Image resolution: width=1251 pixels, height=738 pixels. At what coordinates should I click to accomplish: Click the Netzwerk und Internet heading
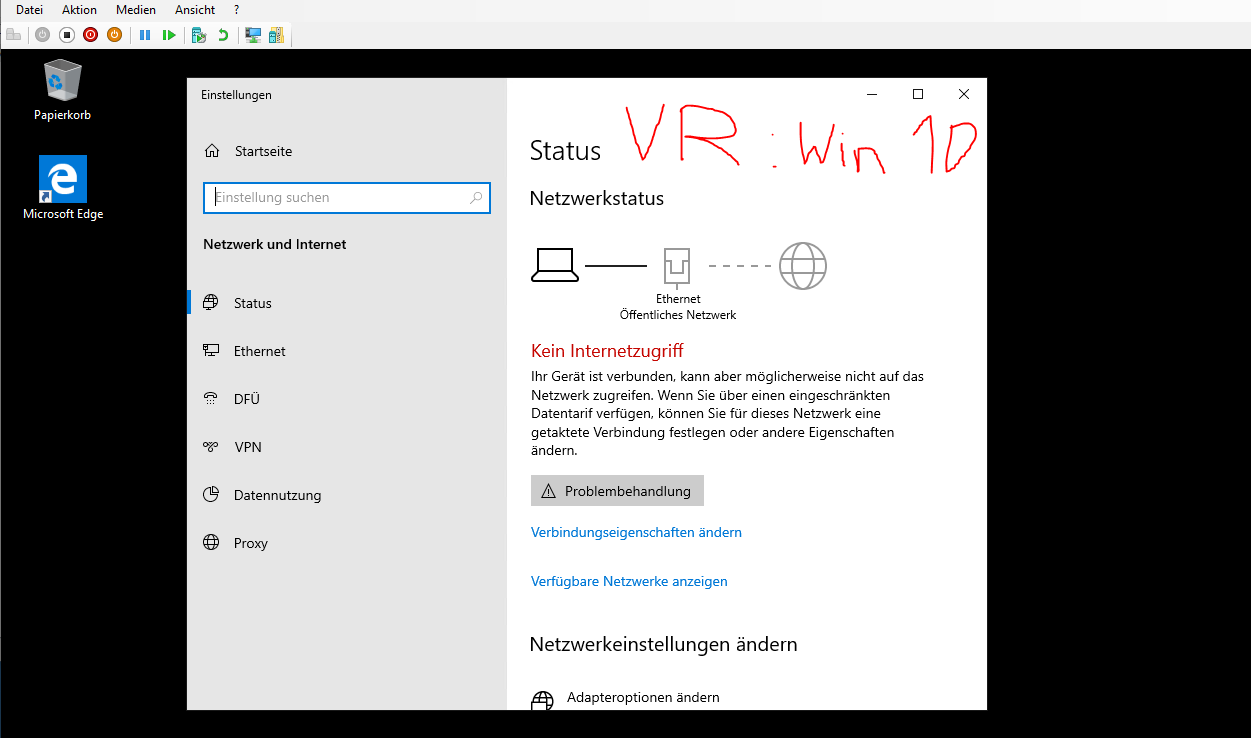click(275, 244)
